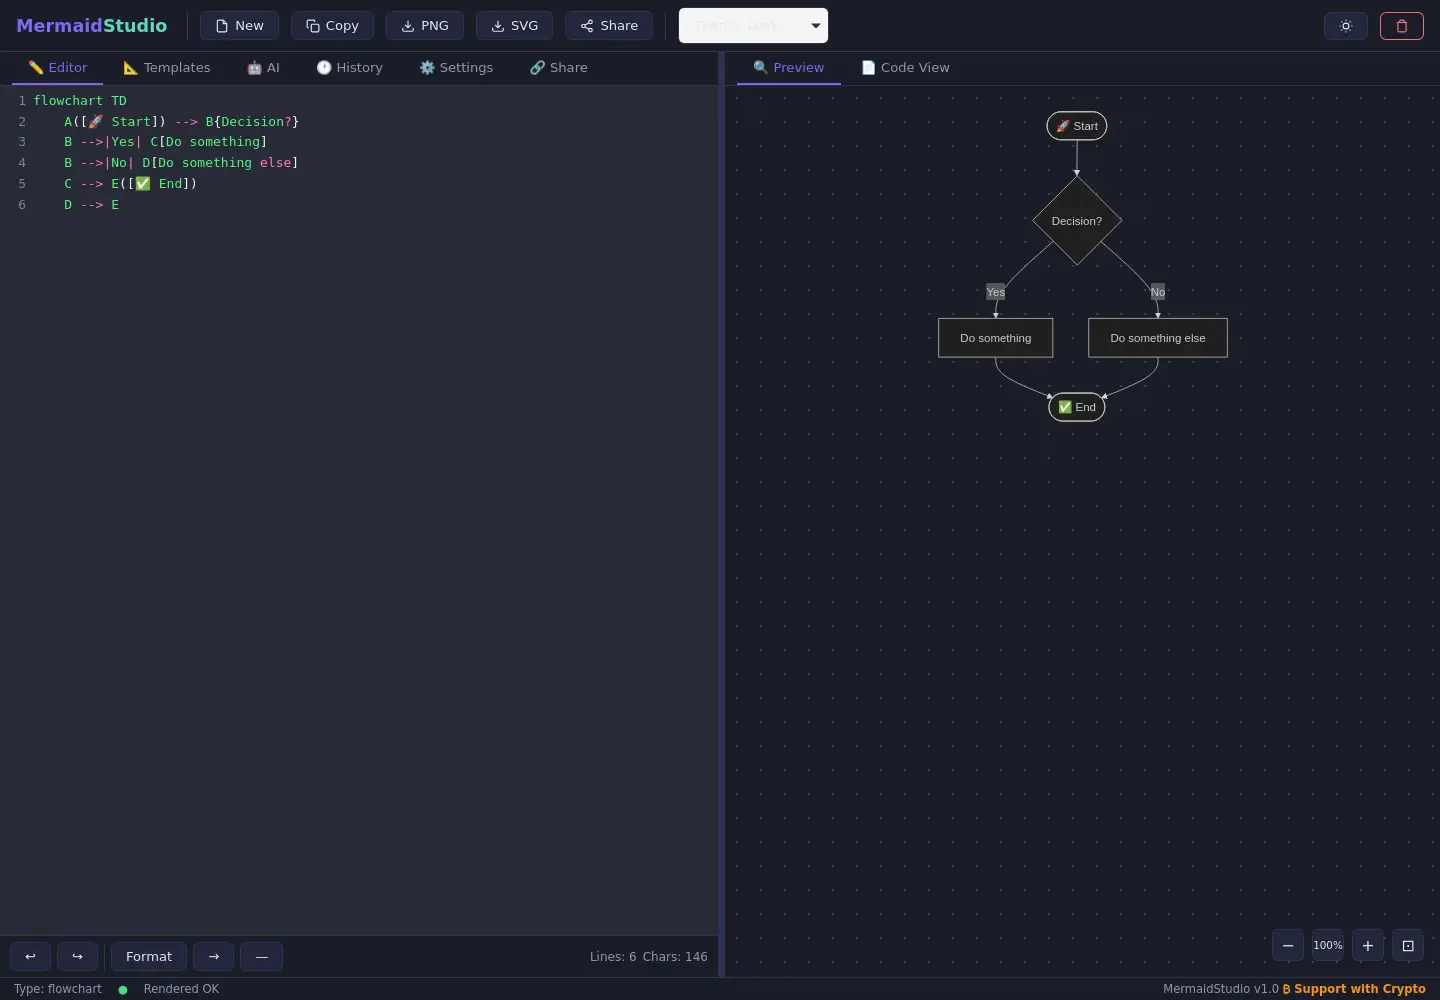Click 'Lines: 6' counter
1440x1000 pixels.
tap(613, 957)
